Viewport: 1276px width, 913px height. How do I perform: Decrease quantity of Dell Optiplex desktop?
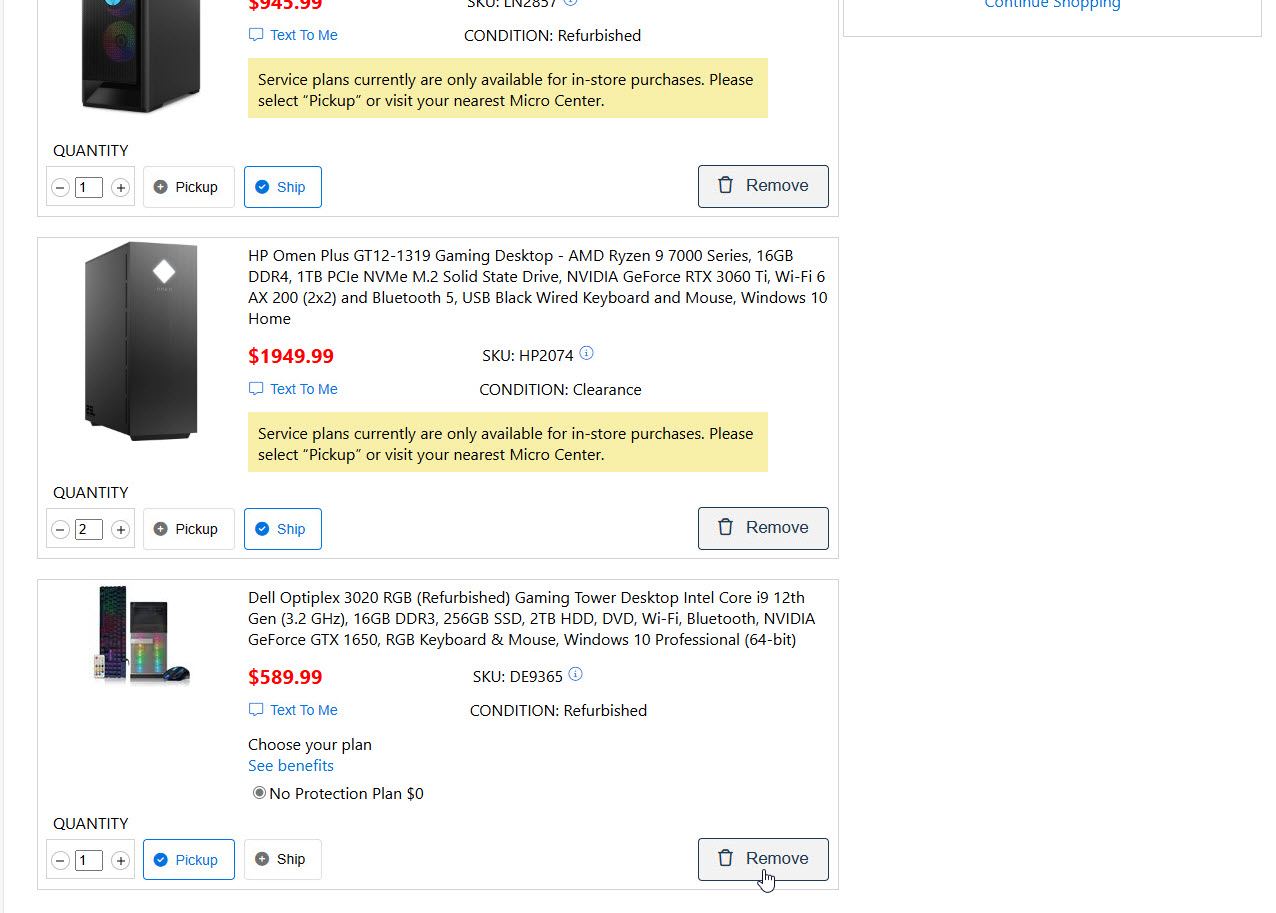tap(60, 861)
